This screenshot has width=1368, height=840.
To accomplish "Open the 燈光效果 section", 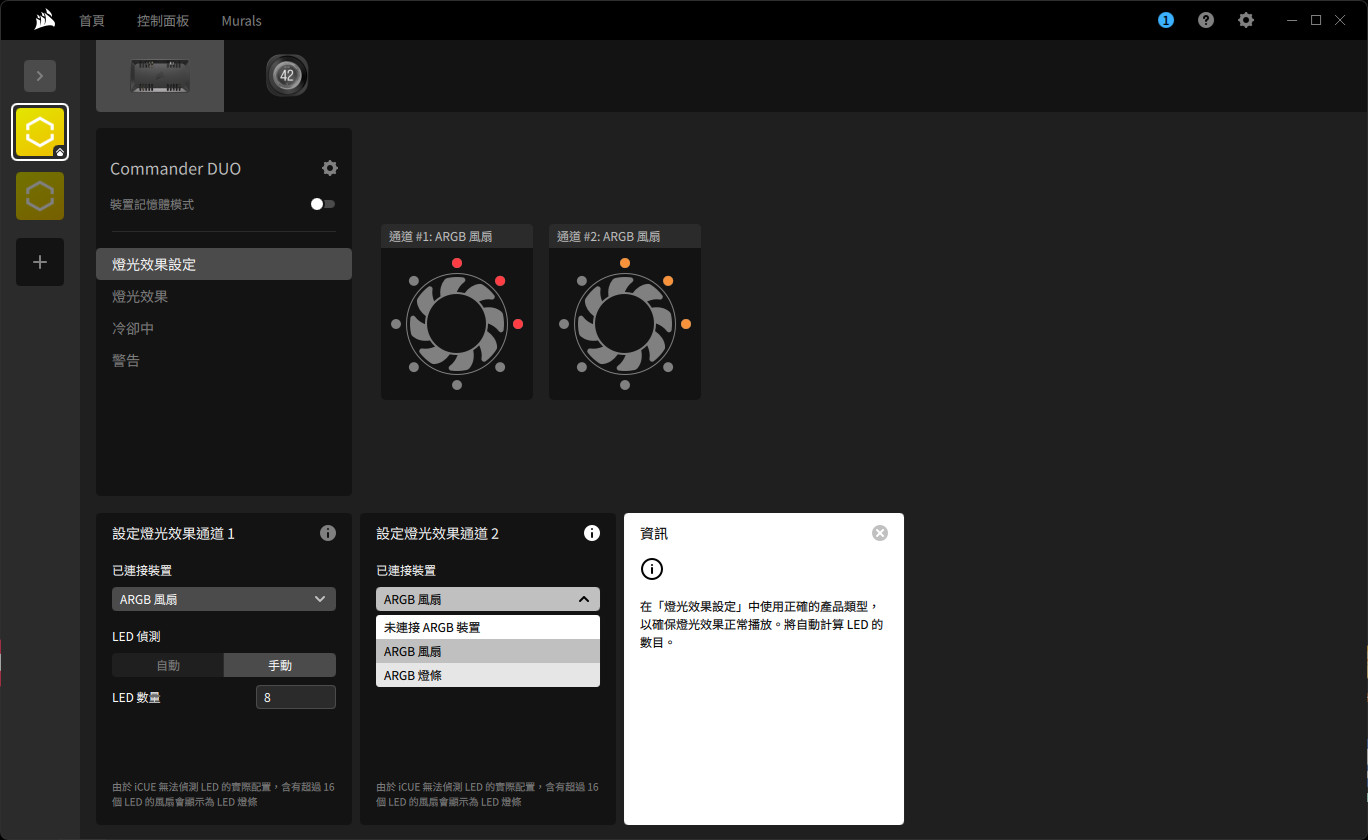I will click(x=140, y=297).
